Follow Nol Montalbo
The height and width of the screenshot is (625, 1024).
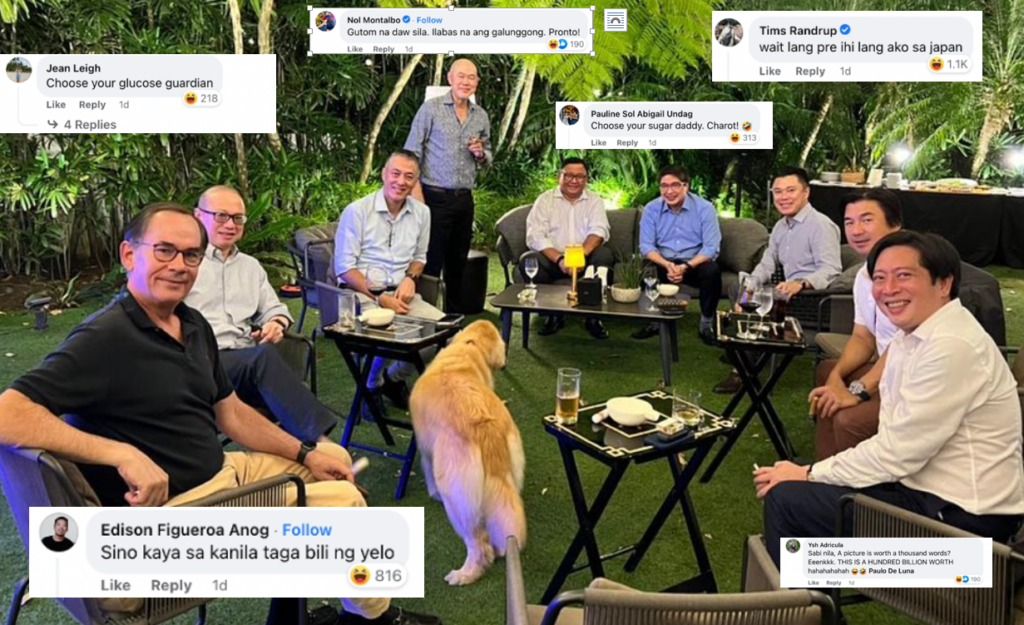429,20
